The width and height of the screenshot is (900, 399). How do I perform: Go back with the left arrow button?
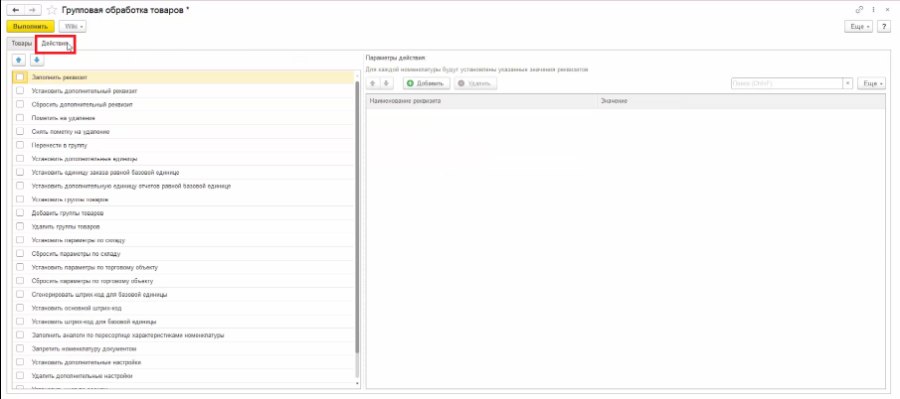point(15,10)
